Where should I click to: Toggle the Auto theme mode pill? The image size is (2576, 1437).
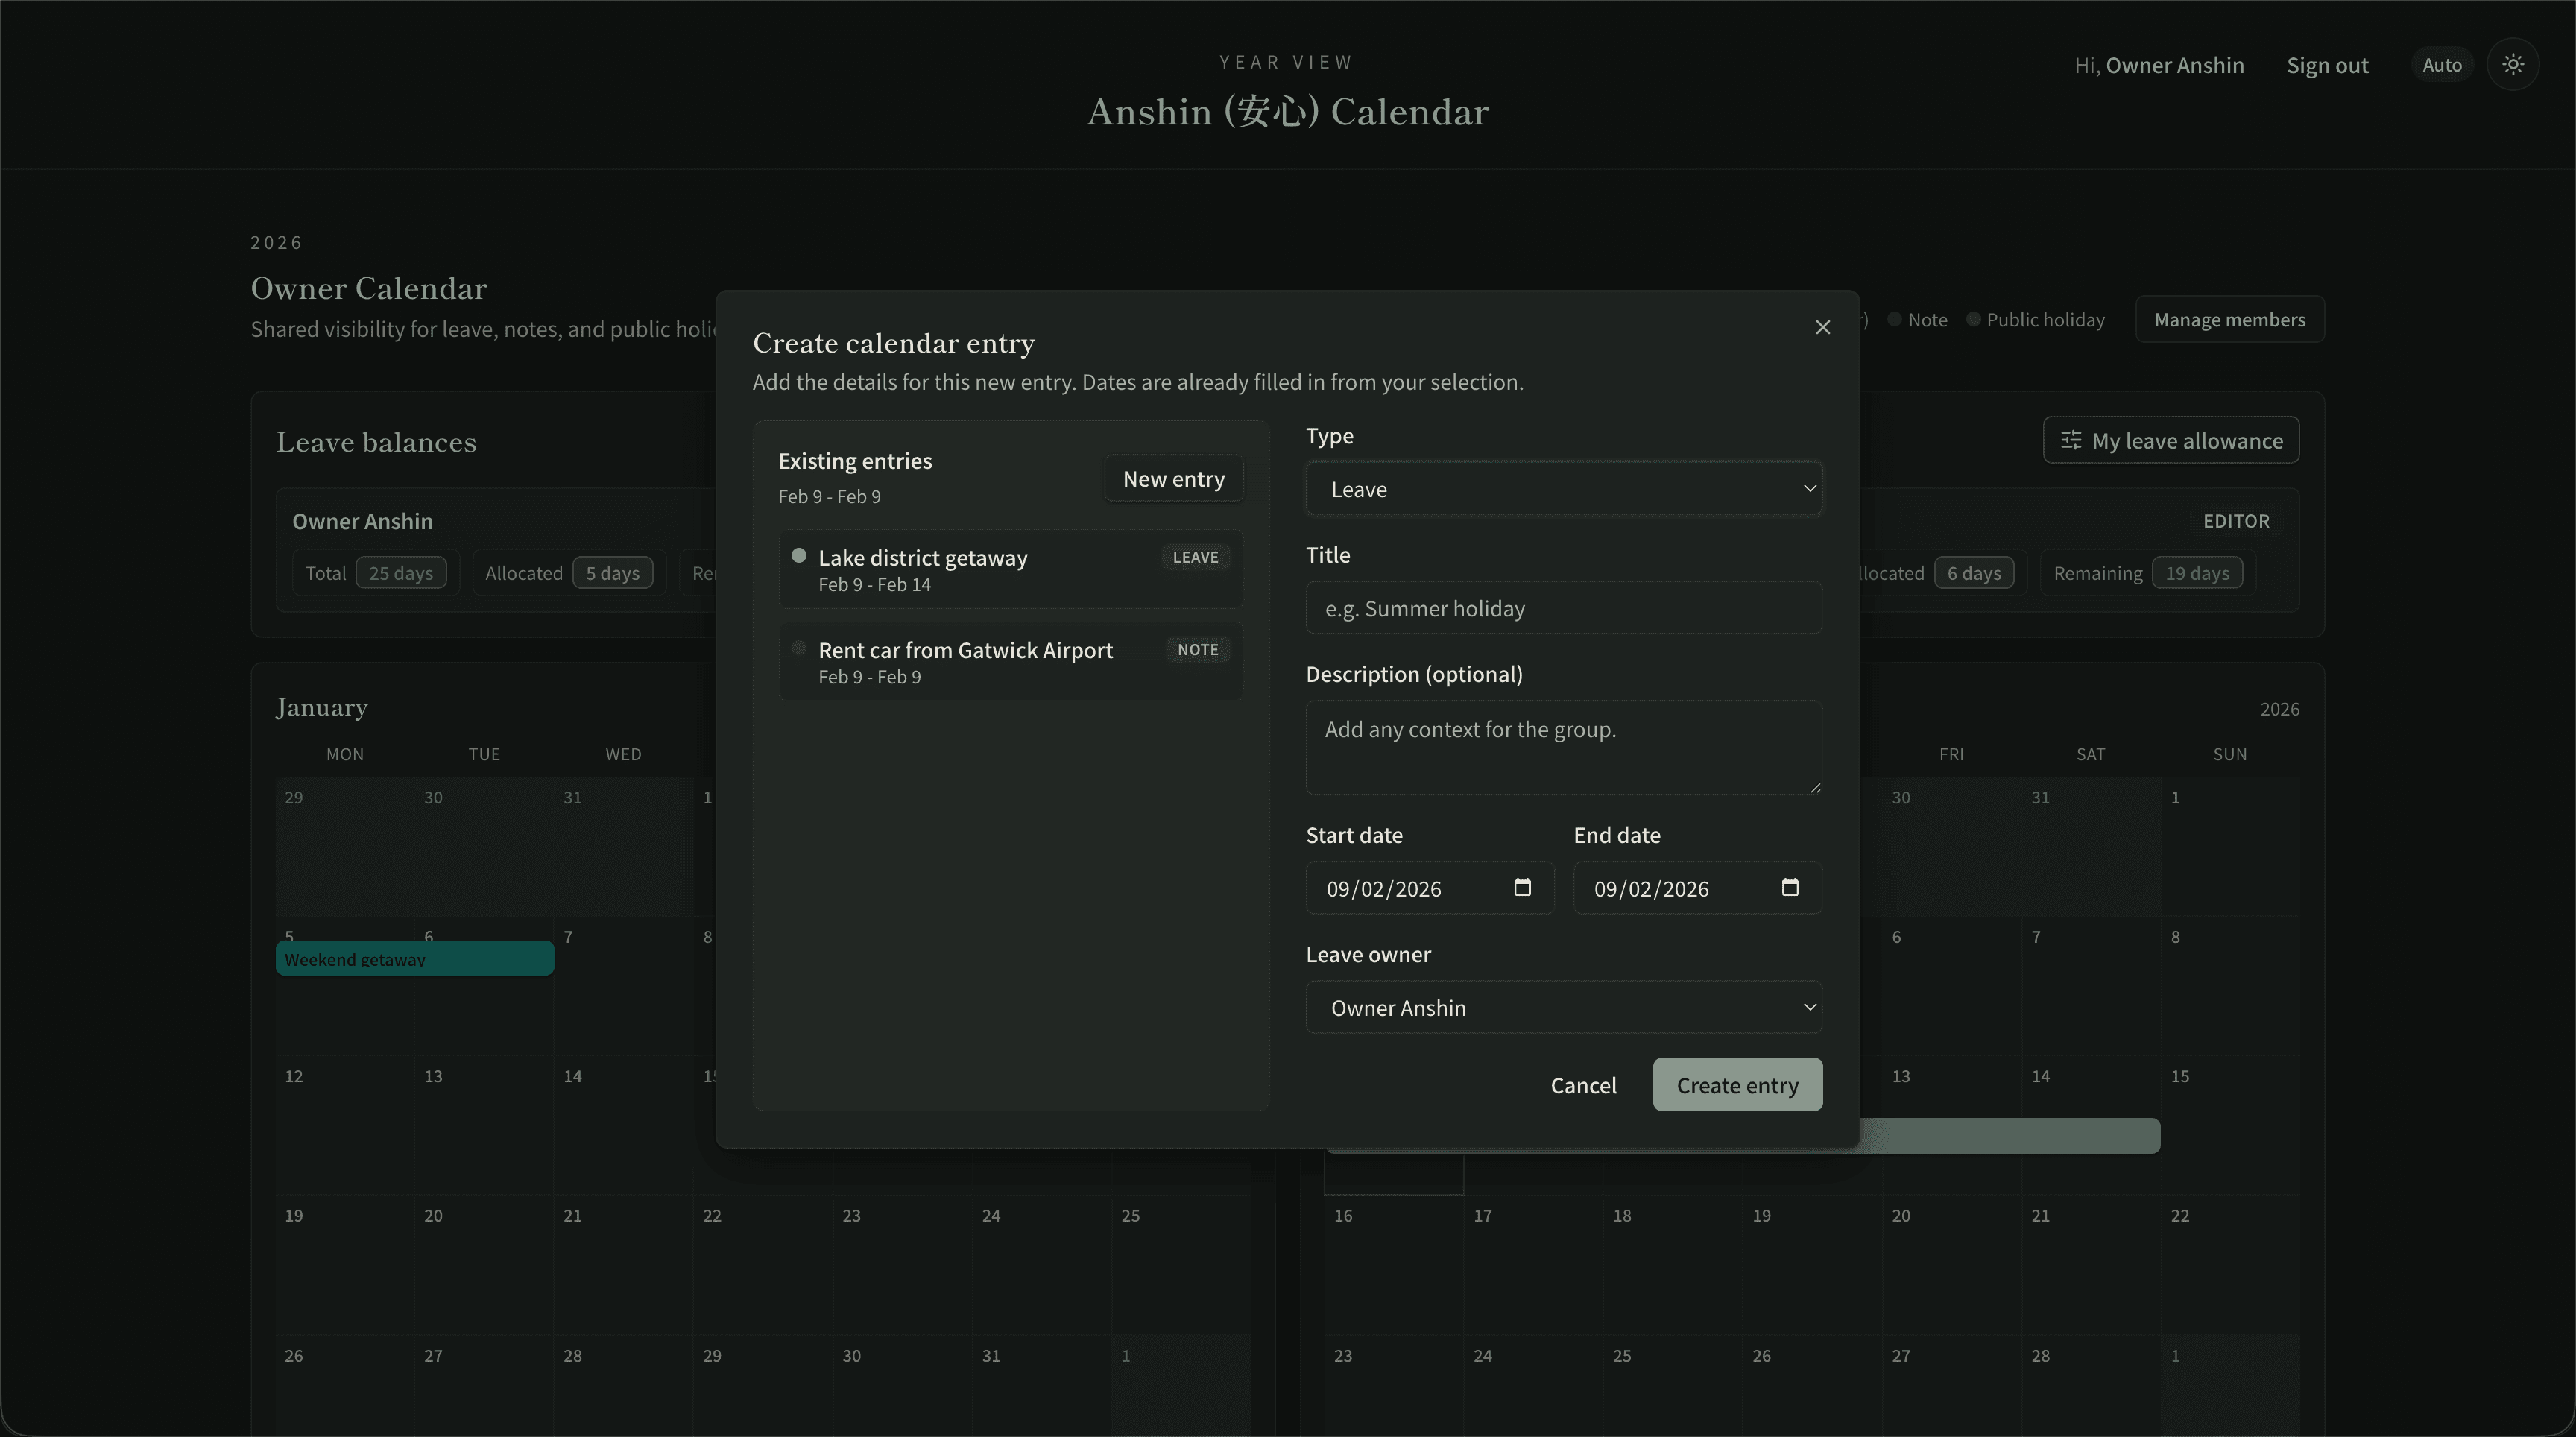click(2442, 64)
